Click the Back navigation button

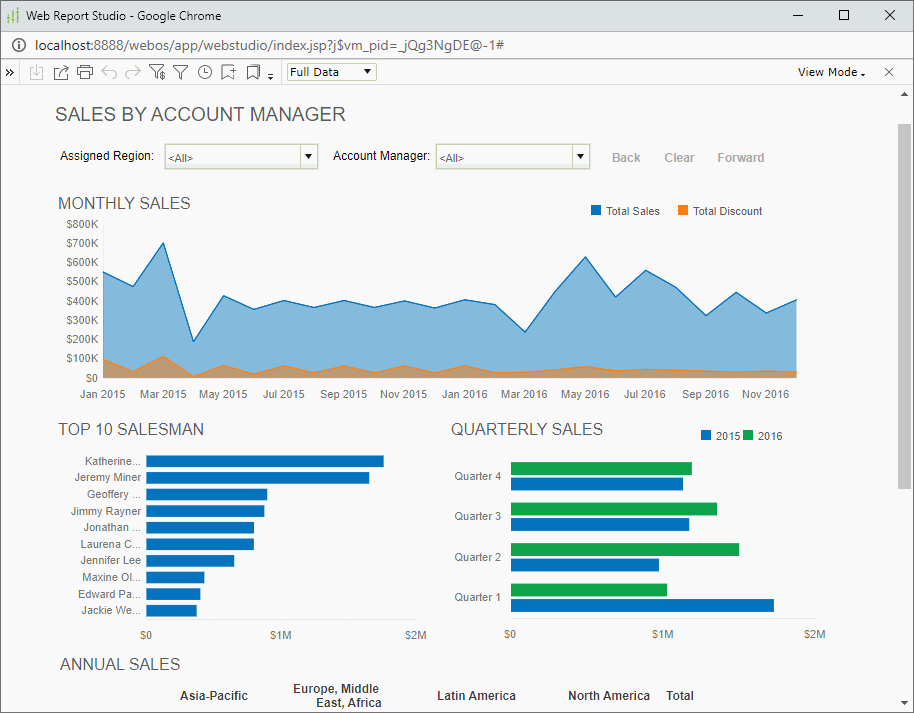pos(625,157)
